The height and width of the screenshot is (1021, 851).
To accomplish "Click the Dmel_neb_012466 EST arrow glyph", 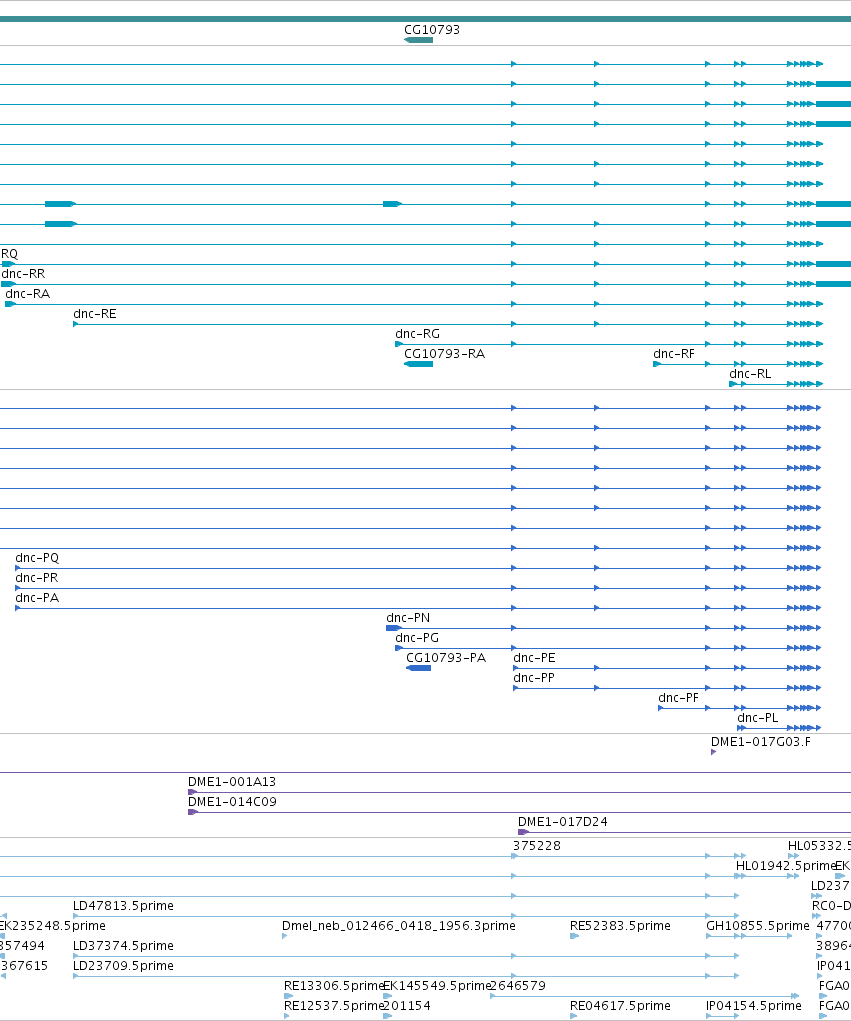I will coord(285,936).
